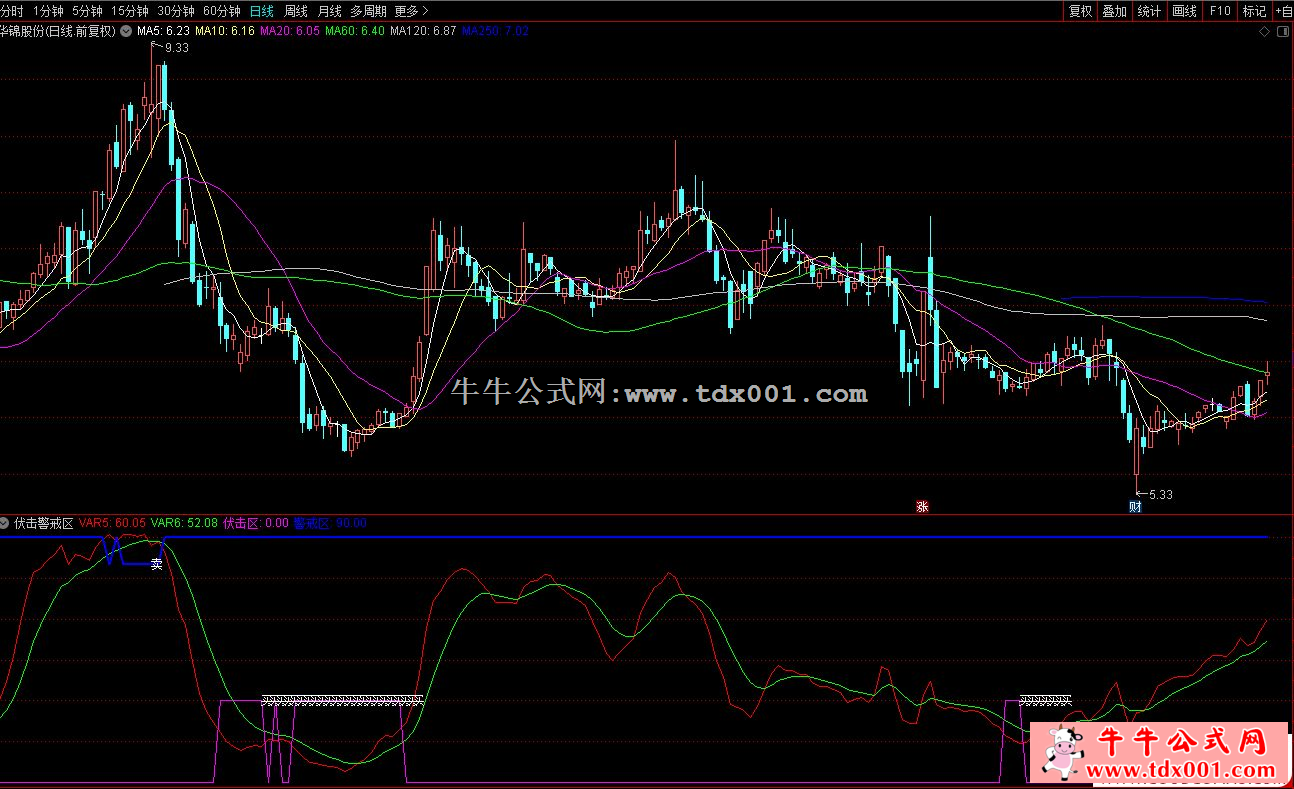1294x789 pixels.
Task: Click the 华锦股份(日线.前复权) title
Action: (58, 31)
